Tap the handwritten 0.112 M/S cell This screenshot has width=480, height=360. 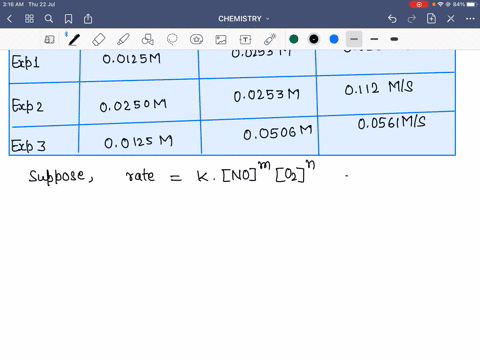(379, 88)
